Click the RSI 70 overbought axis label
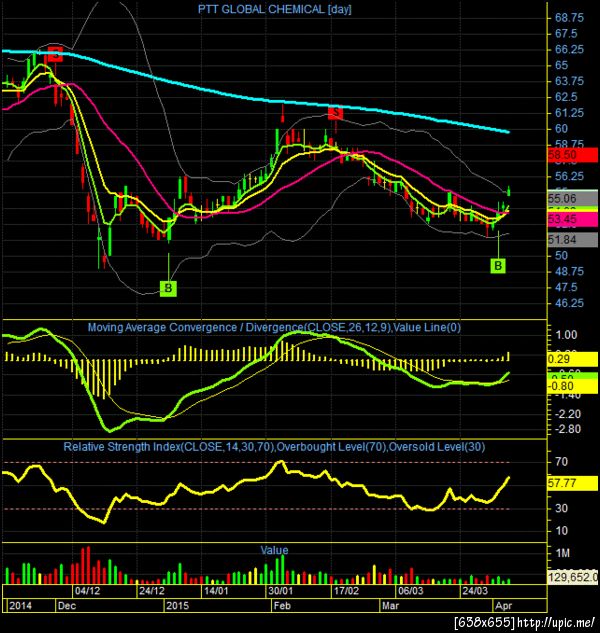 [x=561, y=461]
